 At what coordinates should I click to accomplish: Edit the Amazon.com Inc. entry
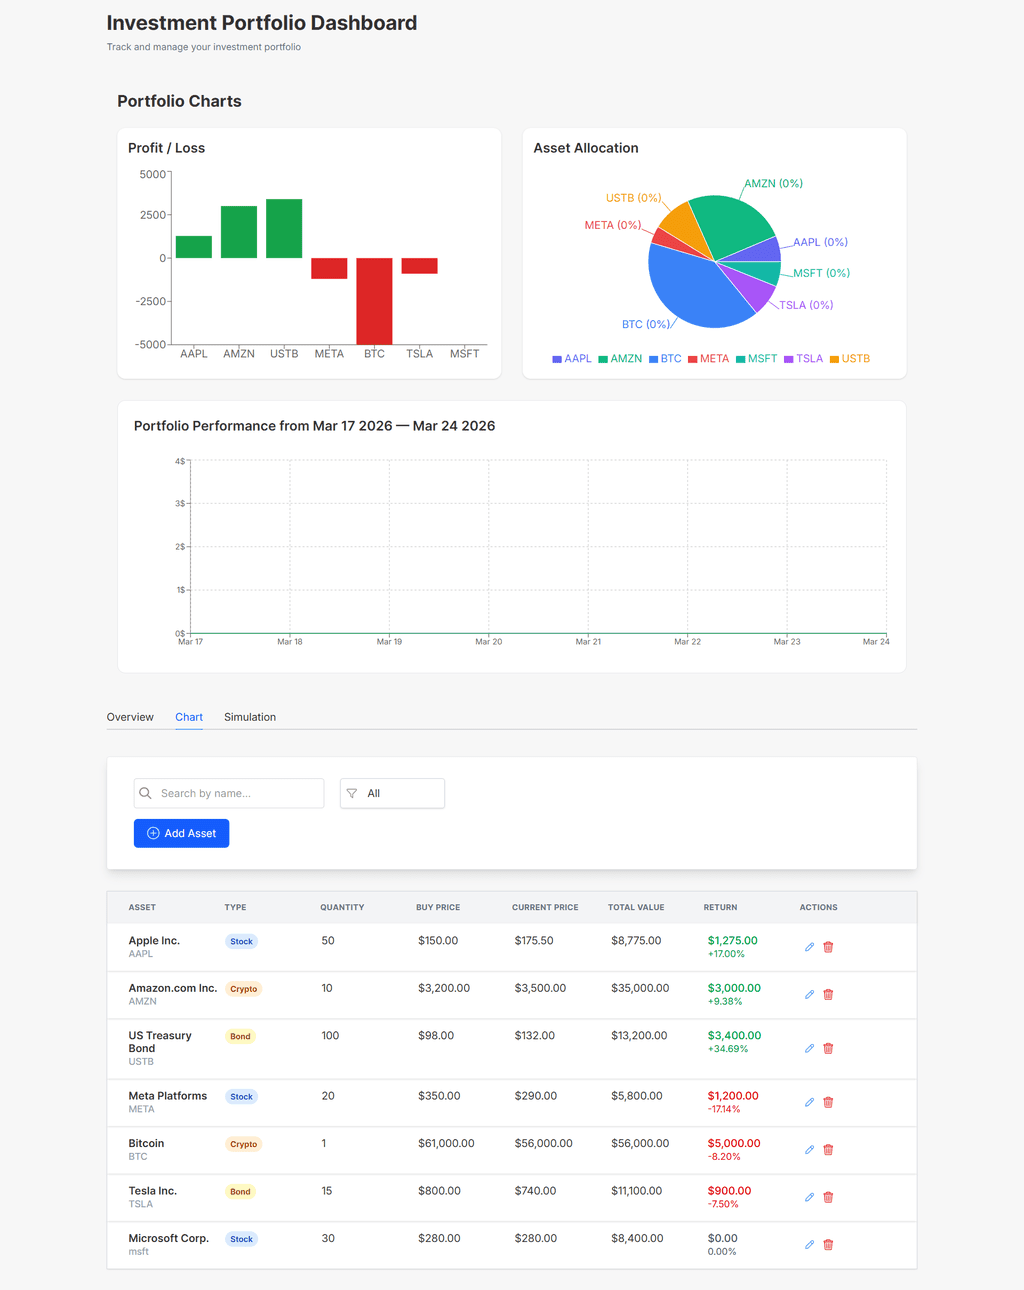click(809, 995)
